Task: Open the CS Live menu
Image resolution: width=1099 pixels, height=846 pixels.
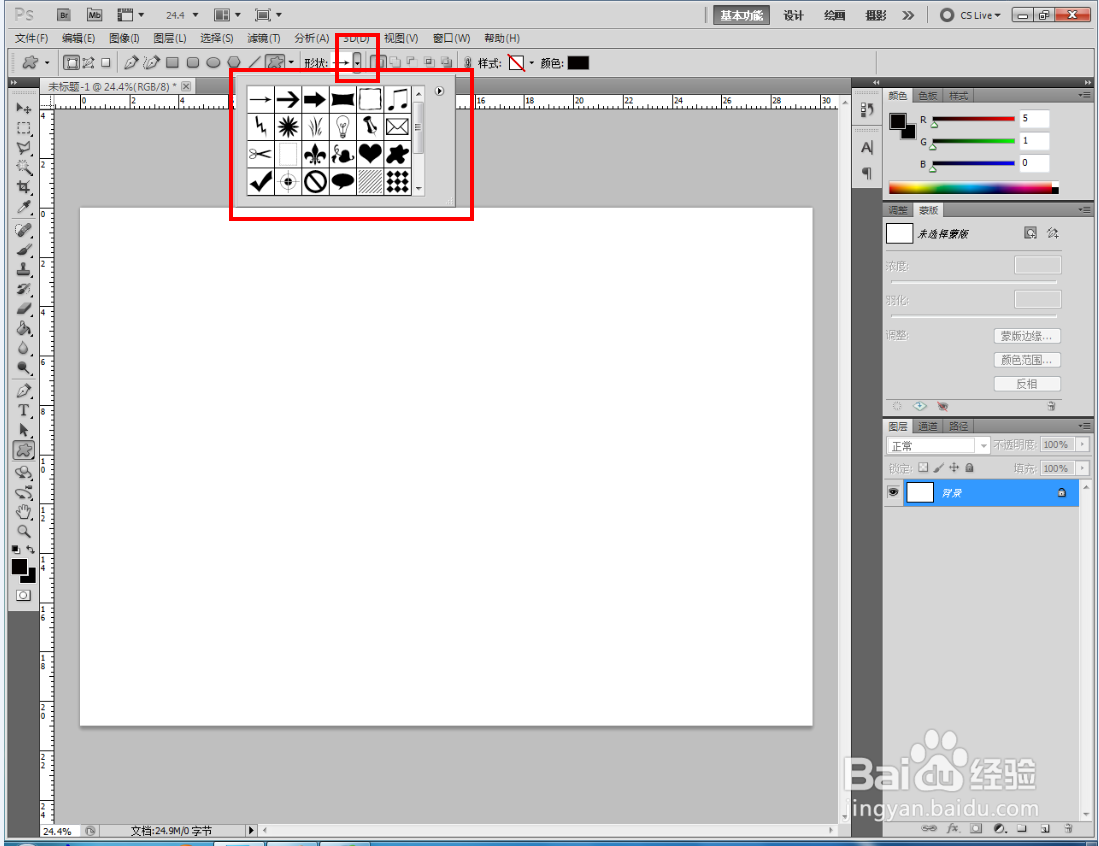Action: pos(971,15)
